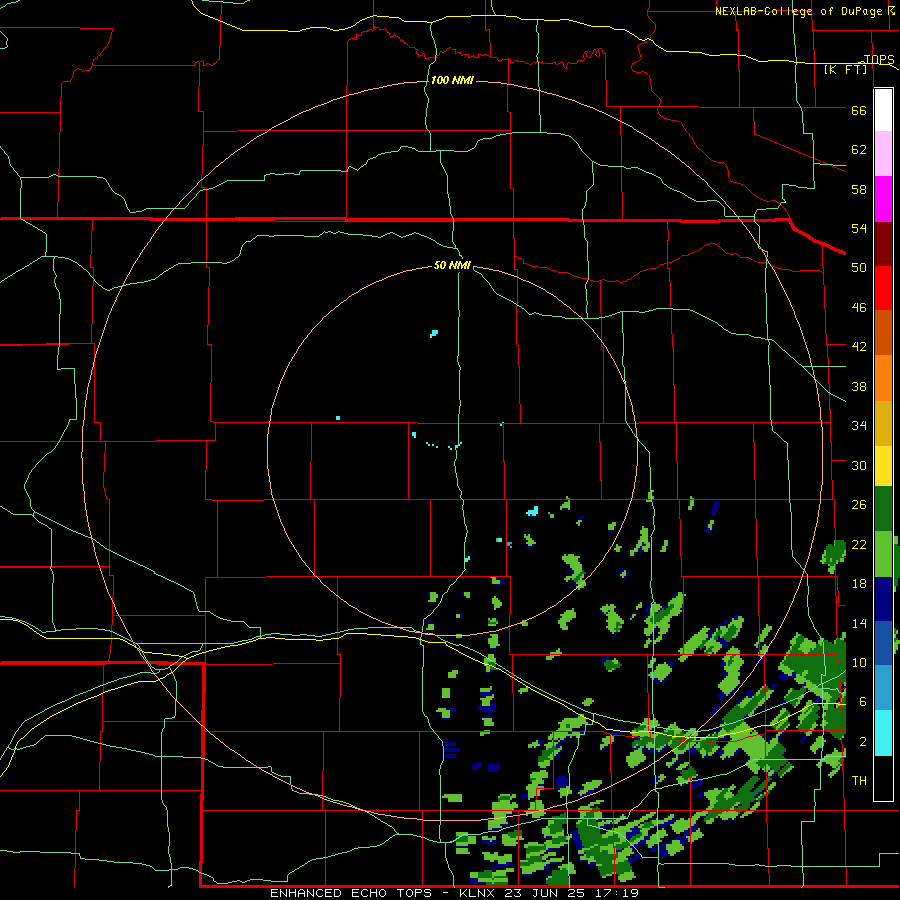Click the TOPS legend title
Viewport: 900px width, 900px height.
click(x=879, y=59)
